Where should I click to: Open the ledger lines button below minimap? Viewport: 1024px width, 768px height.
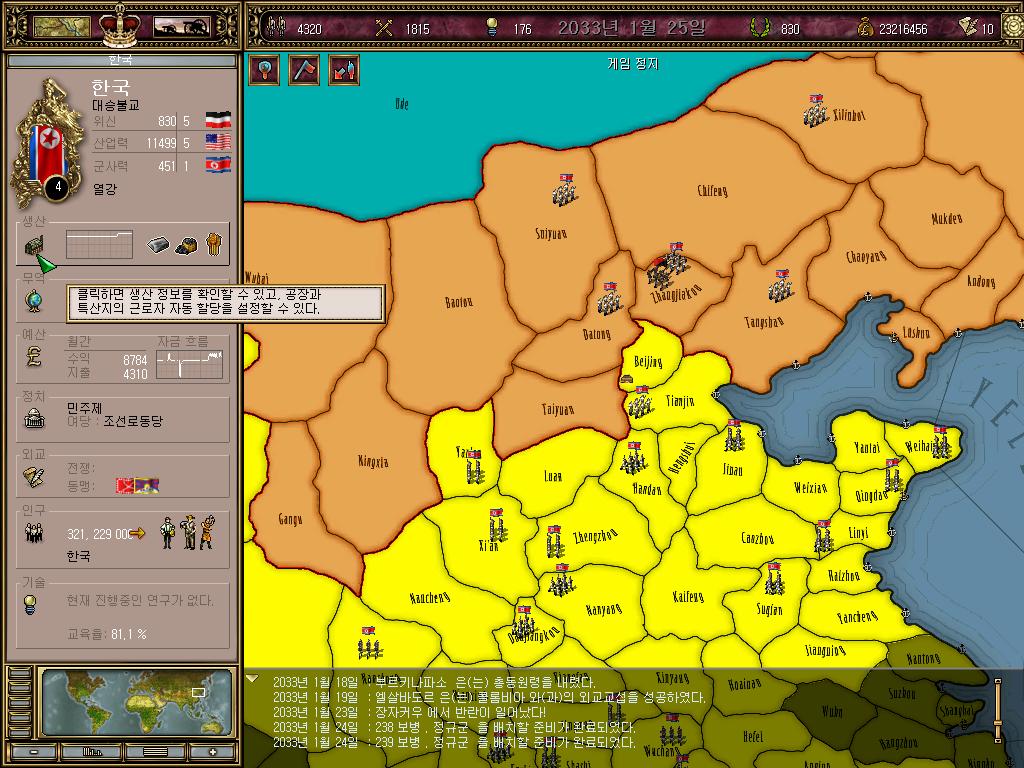coord(155,752)
